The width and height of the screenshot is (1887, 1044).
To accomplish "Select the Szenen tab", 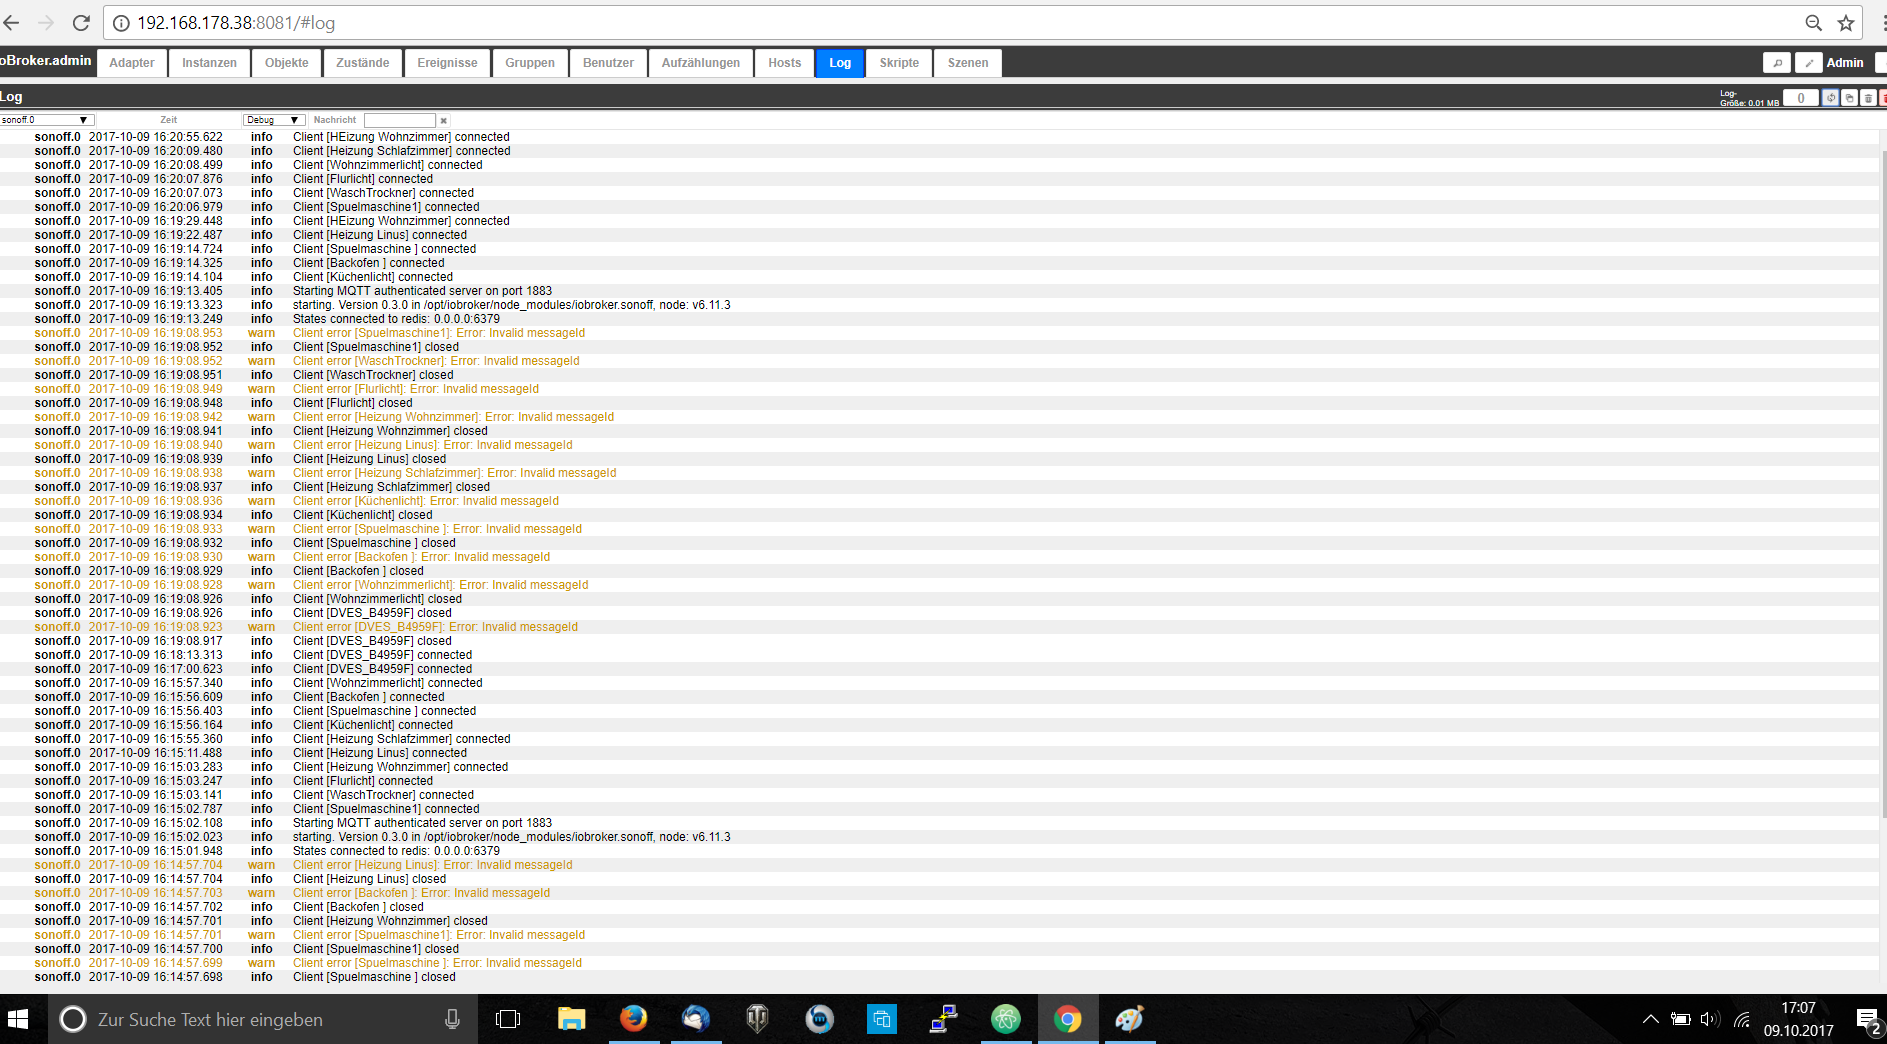I will pyautogui.click(x=968, y=63).
